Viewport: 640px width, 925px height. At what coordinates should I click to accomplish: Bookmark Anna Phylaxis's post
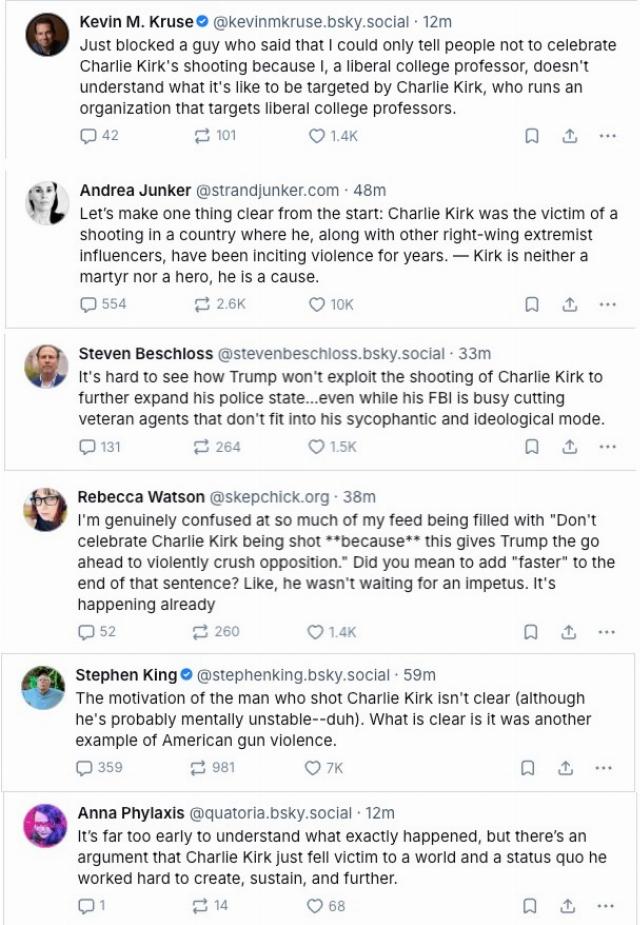pyautogui.click(x=530, y=906)
